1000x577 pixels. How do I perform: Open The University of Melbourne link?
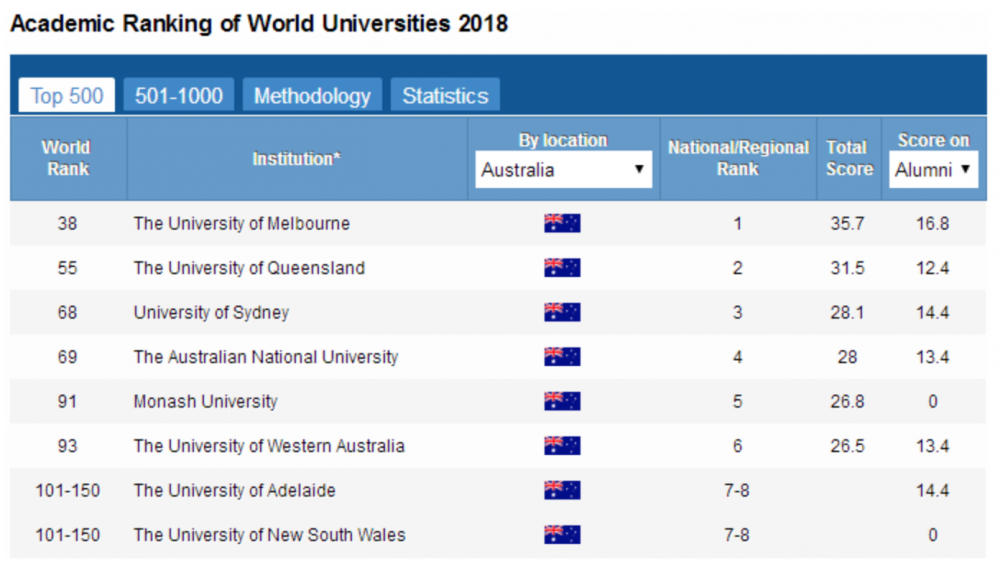[242, 224]
